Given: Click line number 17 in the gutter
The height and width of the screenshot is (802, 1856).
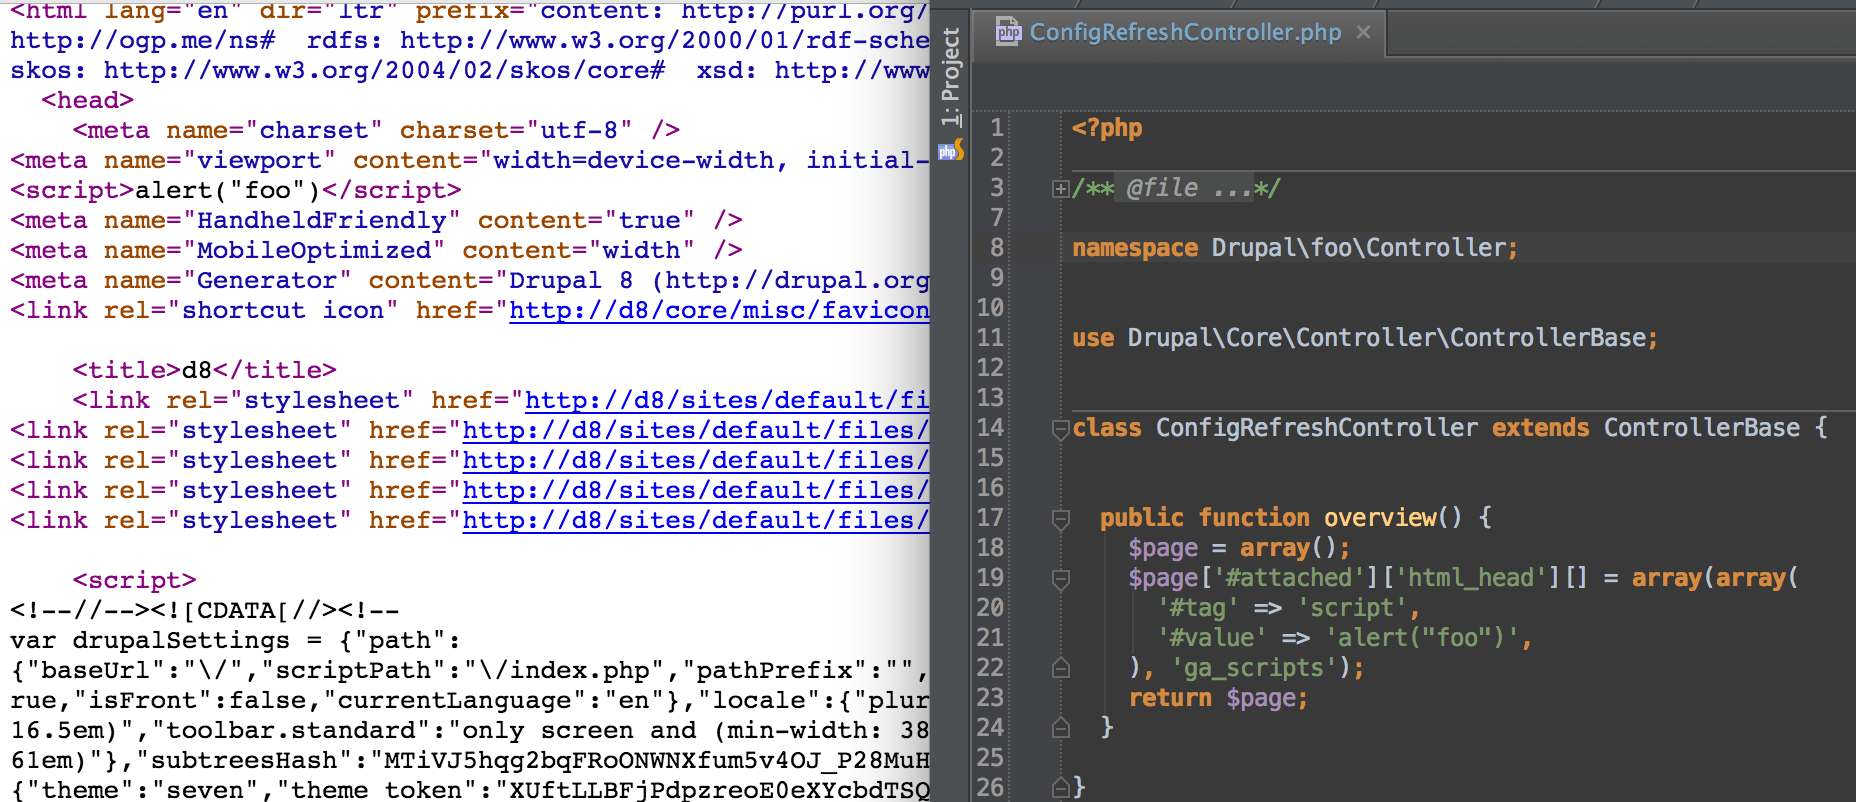Looking at the screenshot, I should click(x=990, y=518).
